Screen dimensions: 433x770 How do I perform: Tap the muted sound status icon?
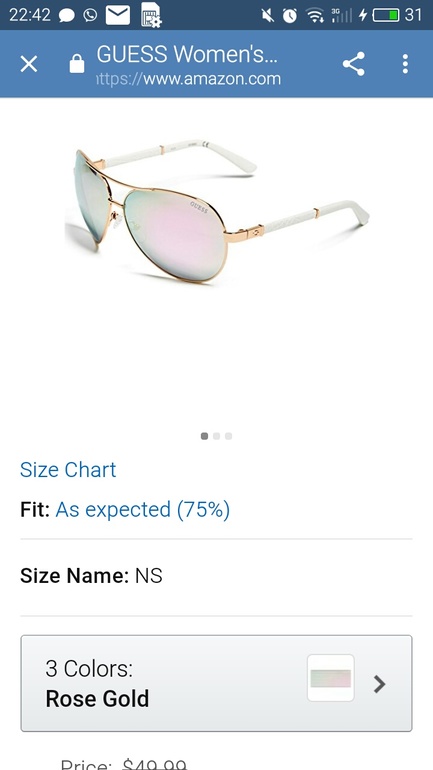(268, 16)
